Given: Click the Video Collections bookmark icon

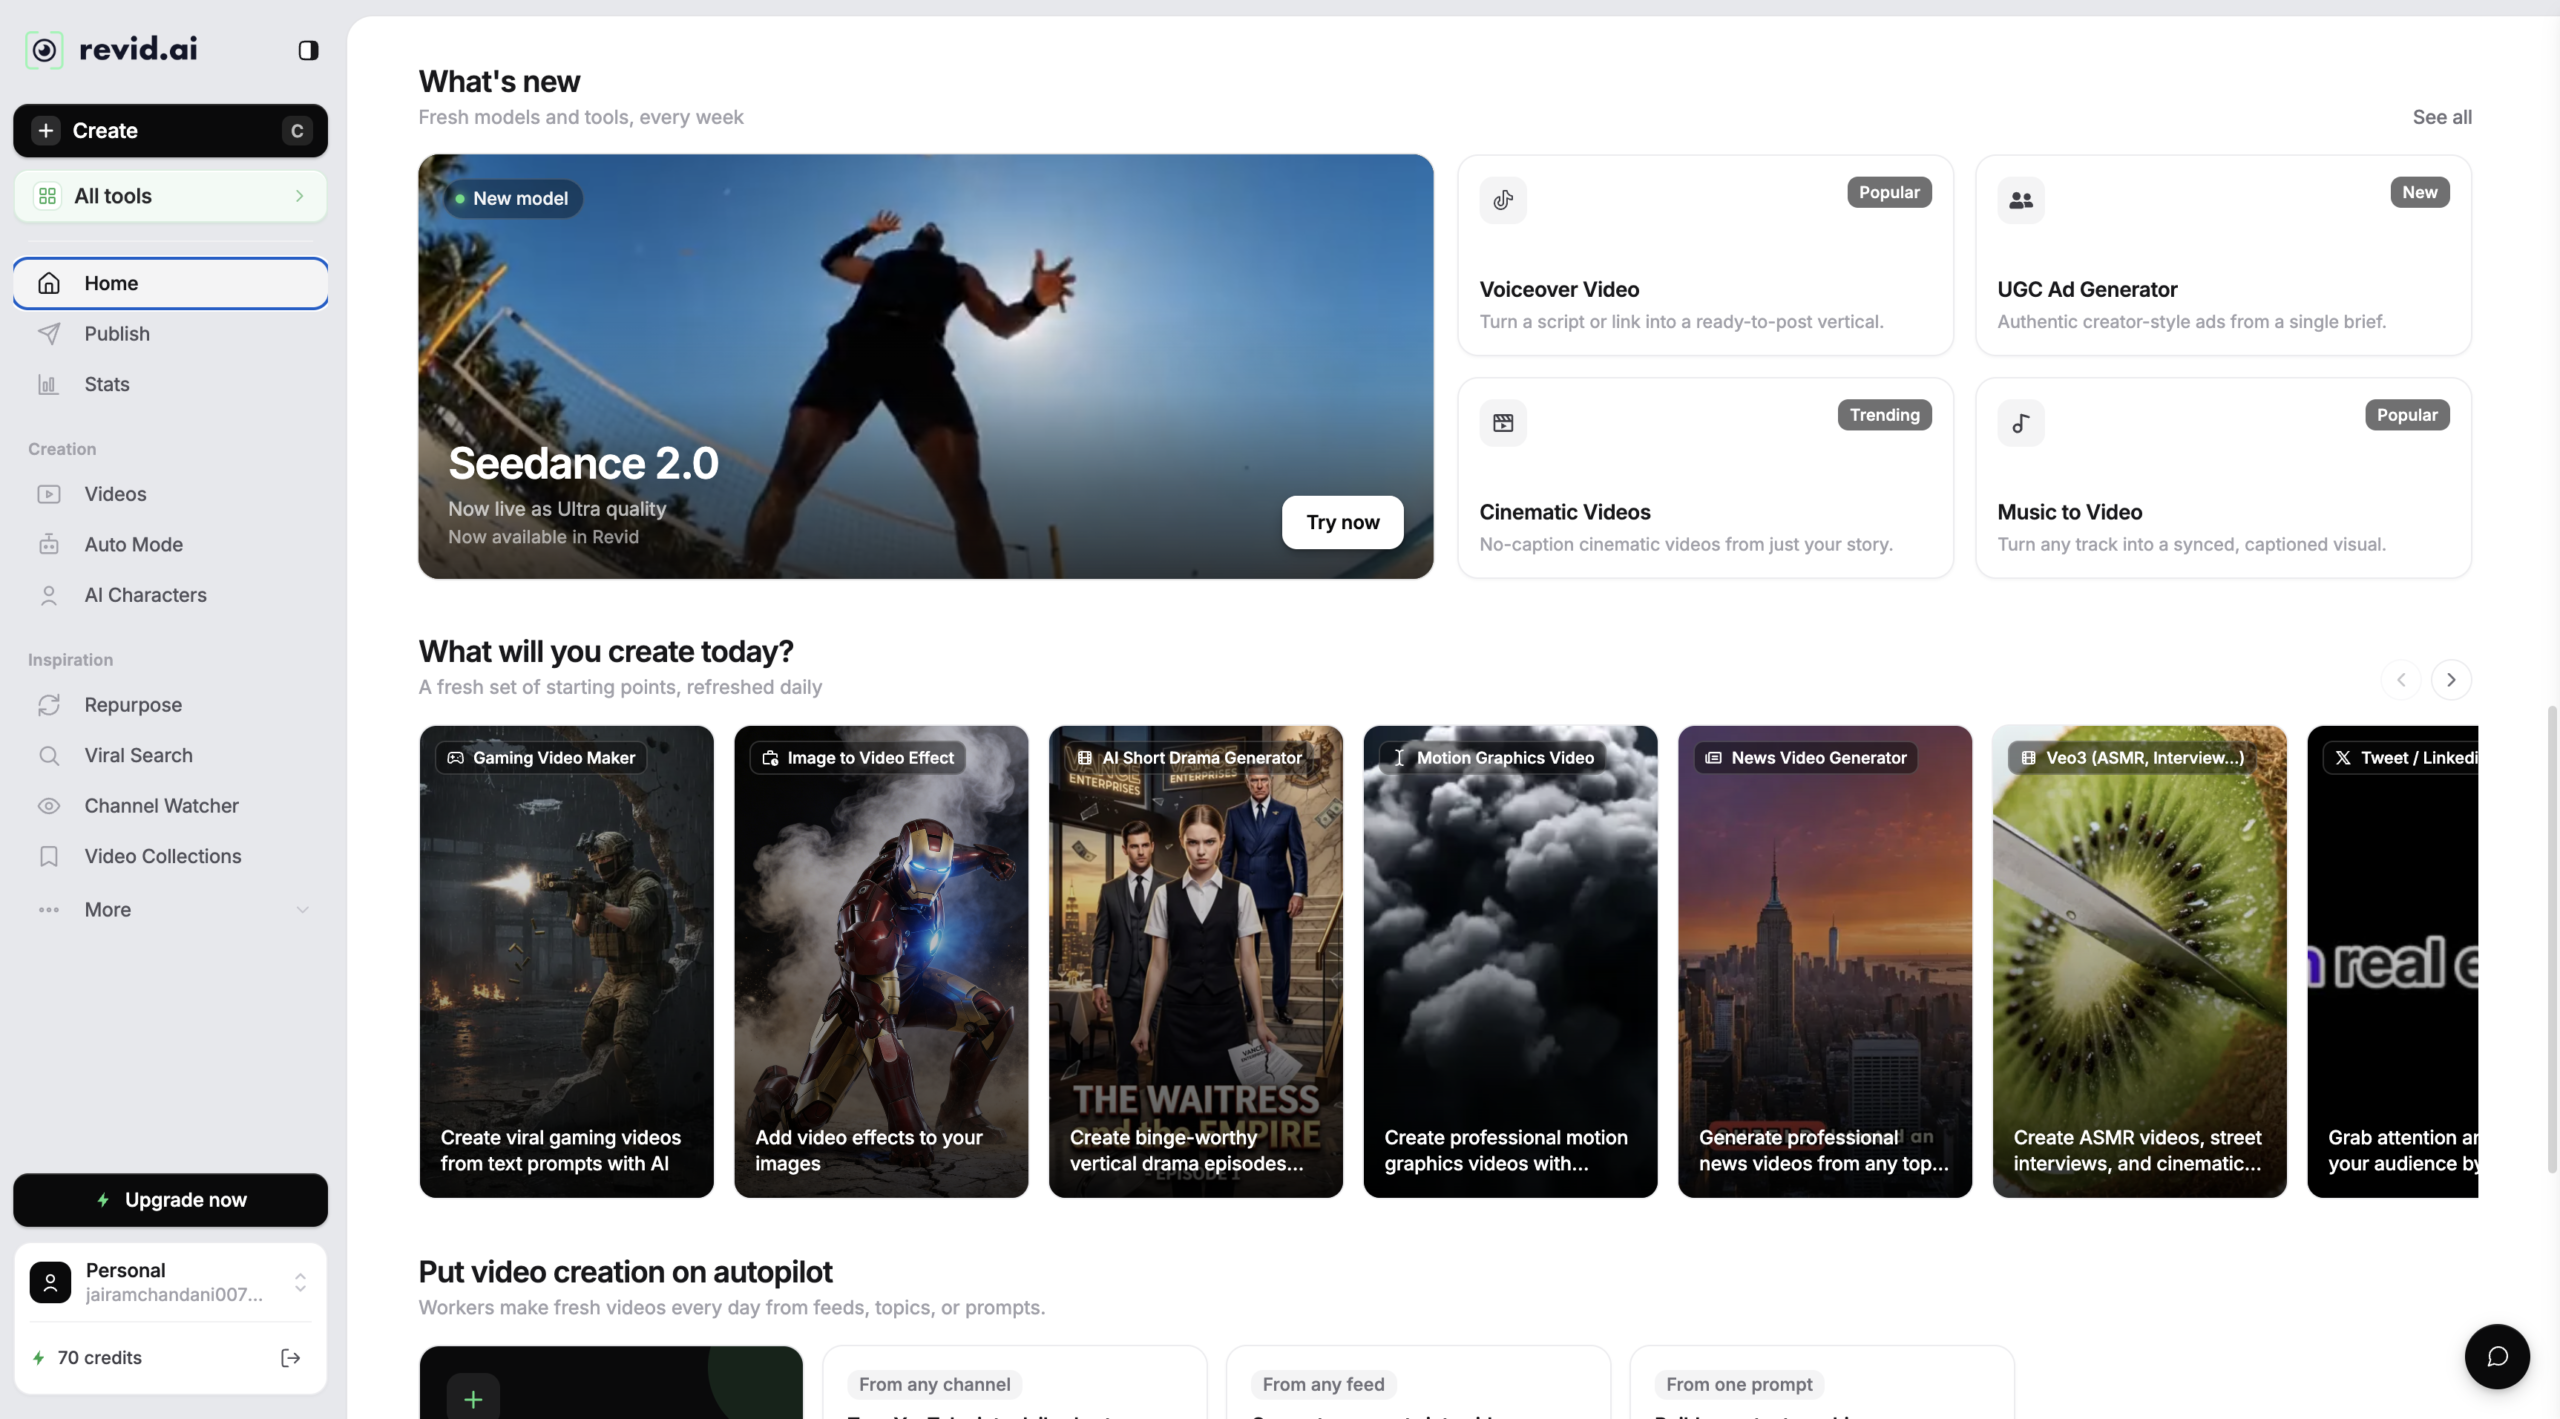Looking at the screenshot, I should click(x=49, y=857).
